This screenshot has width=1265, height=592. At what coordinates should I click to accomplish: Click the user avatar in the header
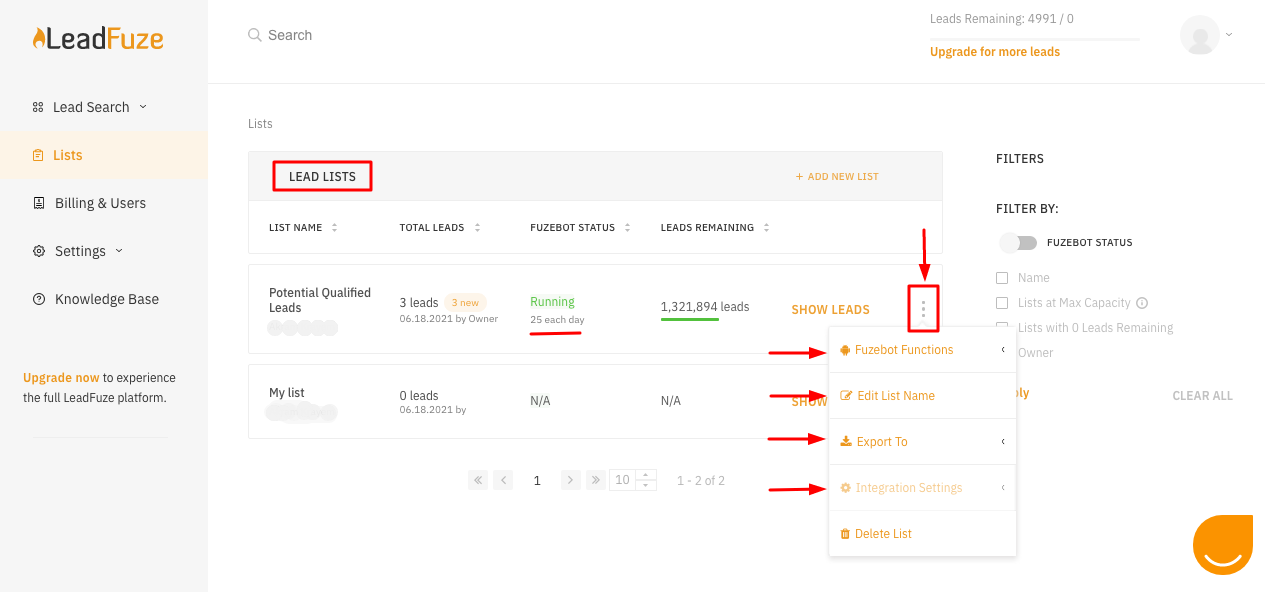pyautogui.click(x=1199, y=35)
